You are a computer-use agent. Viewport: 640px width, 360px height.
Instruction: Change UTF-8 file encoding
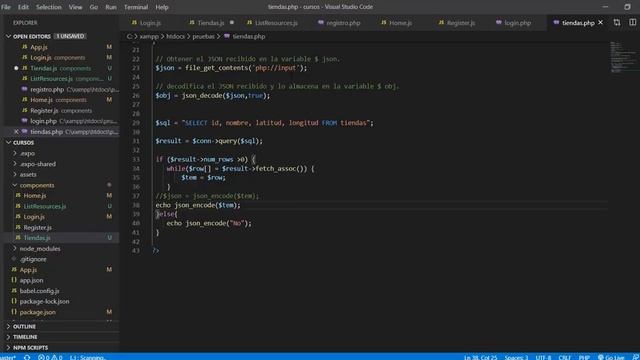[x=543, y=357]
